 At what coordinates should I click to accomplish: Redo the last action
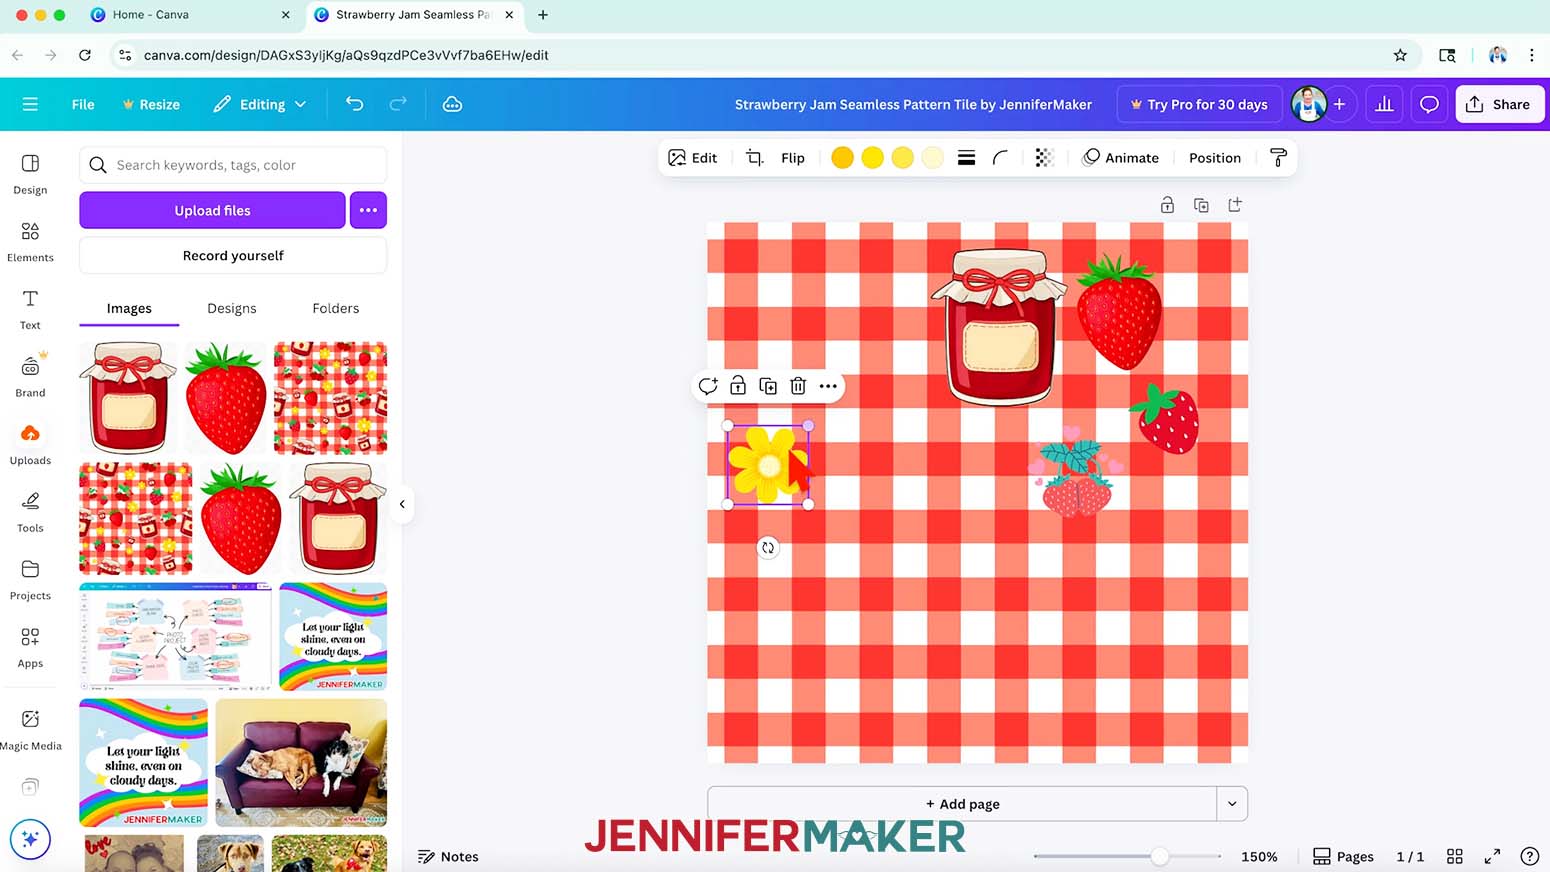pyautogui.click(x=398, y=104)
